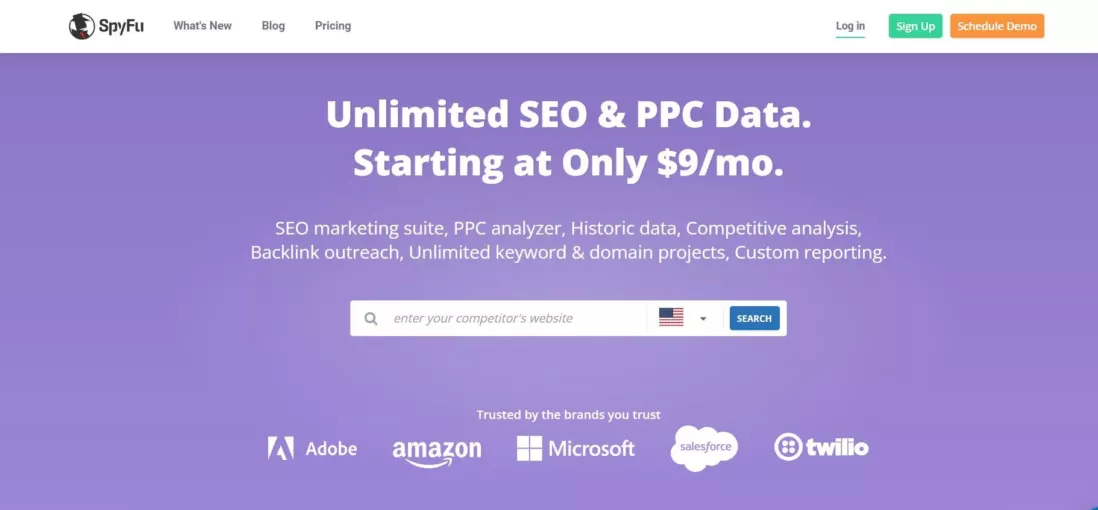Click the Twilio circular logo icon
The height and width of the screenshot is (510, 1098).
coord(789,447)
